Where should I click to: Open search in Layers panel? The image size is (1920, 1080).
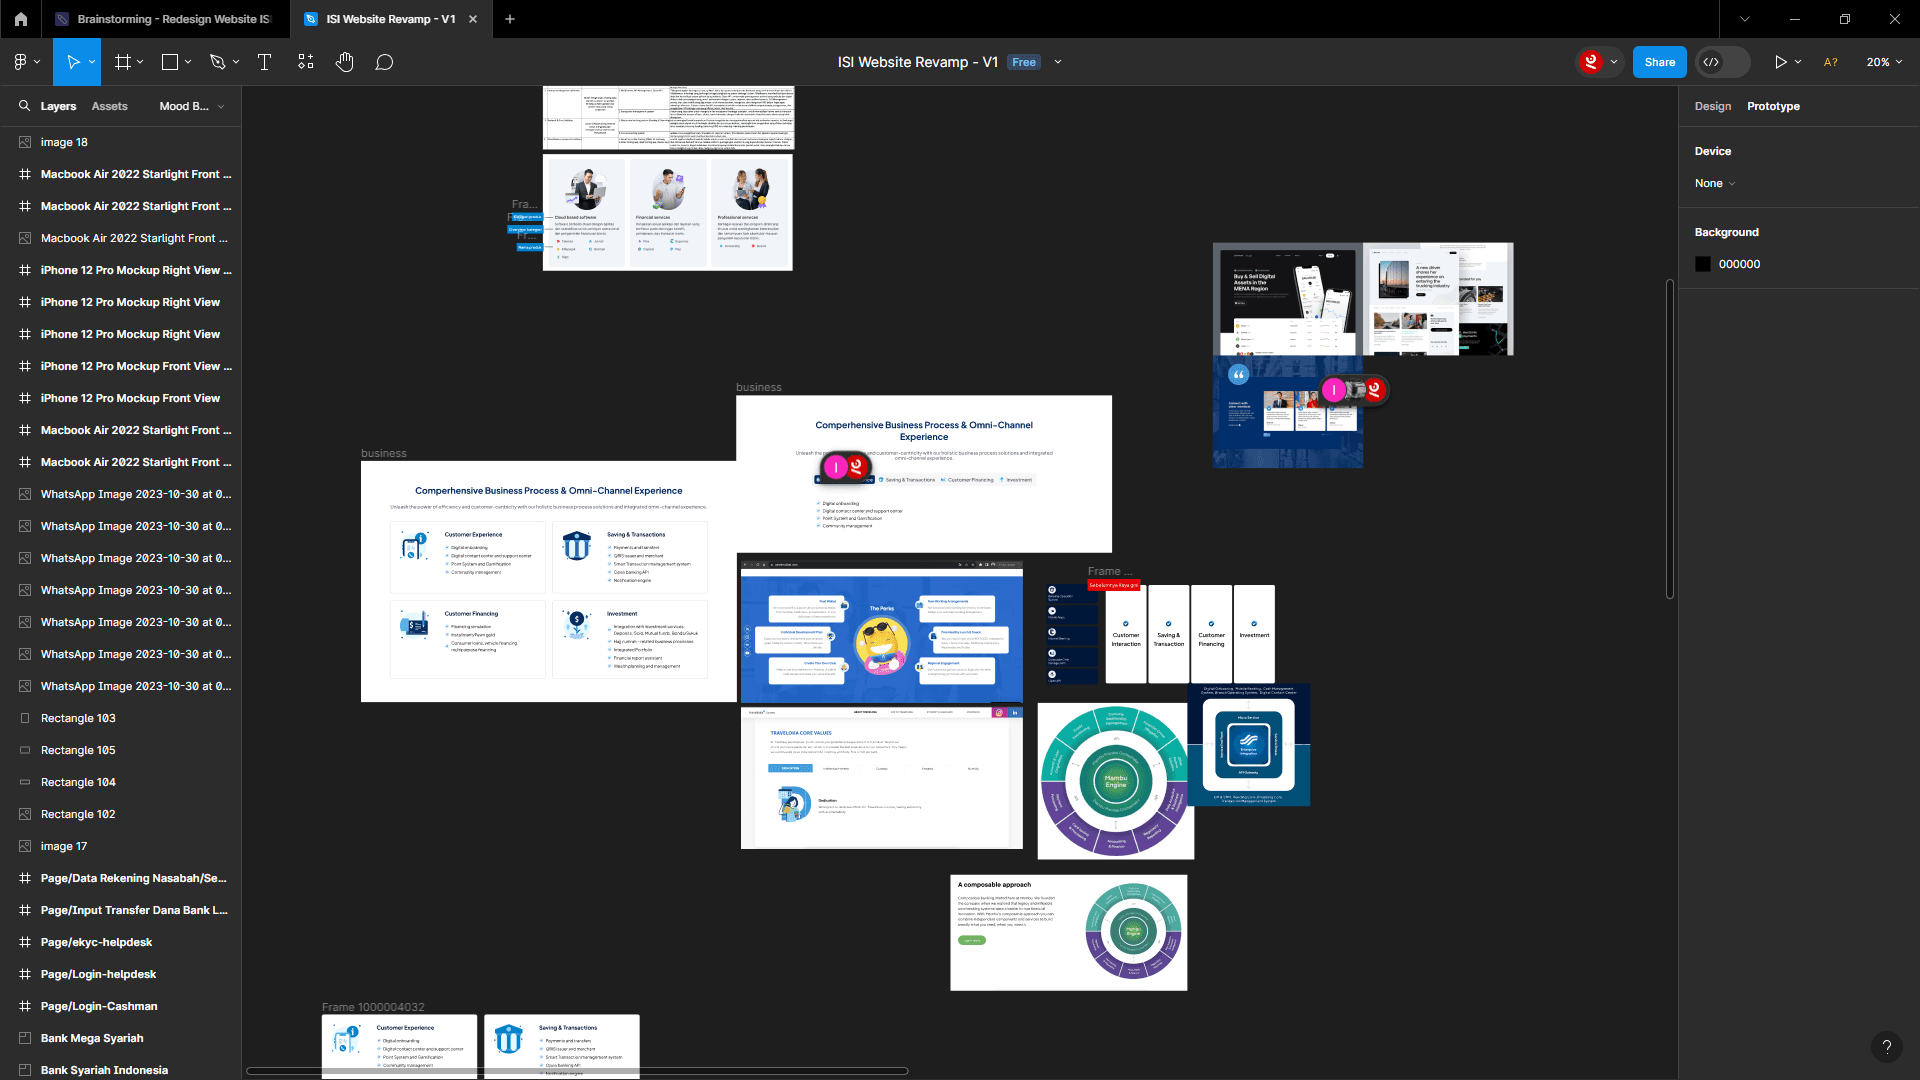pyautogui.click(x=24, y=106)
